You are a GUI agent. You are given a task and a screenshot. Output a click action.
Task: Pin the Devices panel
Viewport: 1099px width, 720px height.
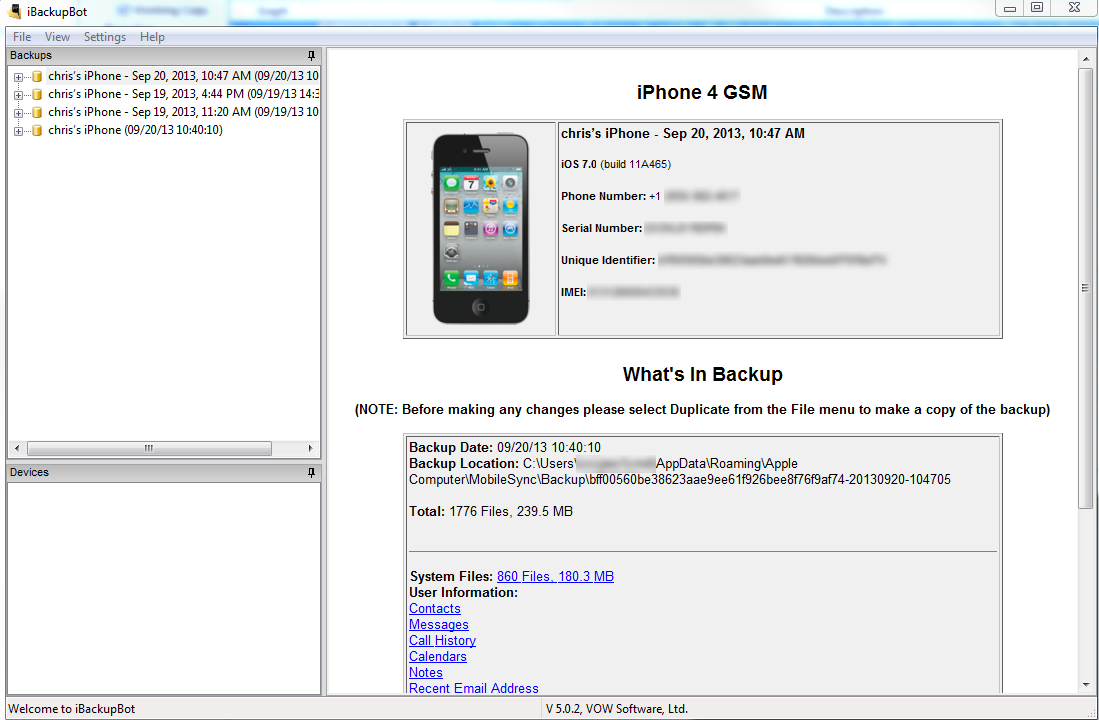coord(311,473)
